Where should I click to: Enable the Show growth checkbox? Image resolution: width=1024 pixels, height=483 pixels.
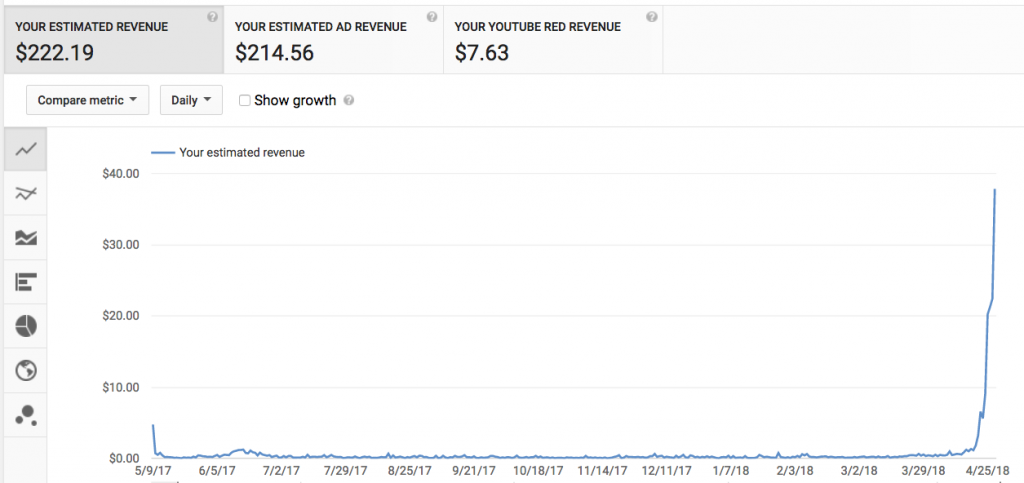click(245, 100)
